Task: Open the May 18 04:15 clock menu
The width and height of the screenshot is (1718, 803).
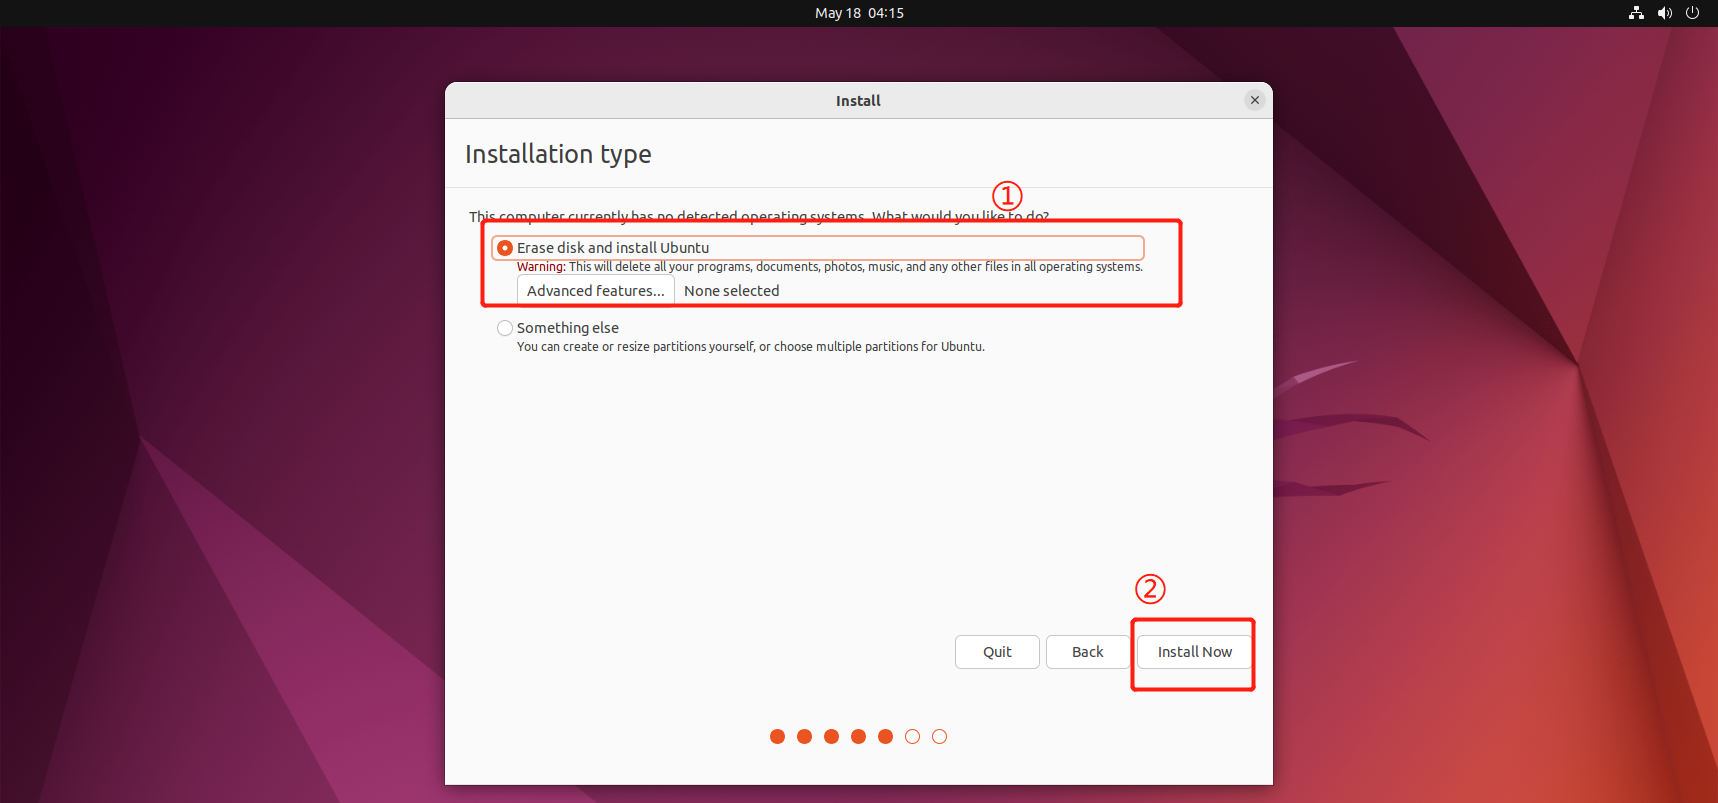Action: point(859,13)
